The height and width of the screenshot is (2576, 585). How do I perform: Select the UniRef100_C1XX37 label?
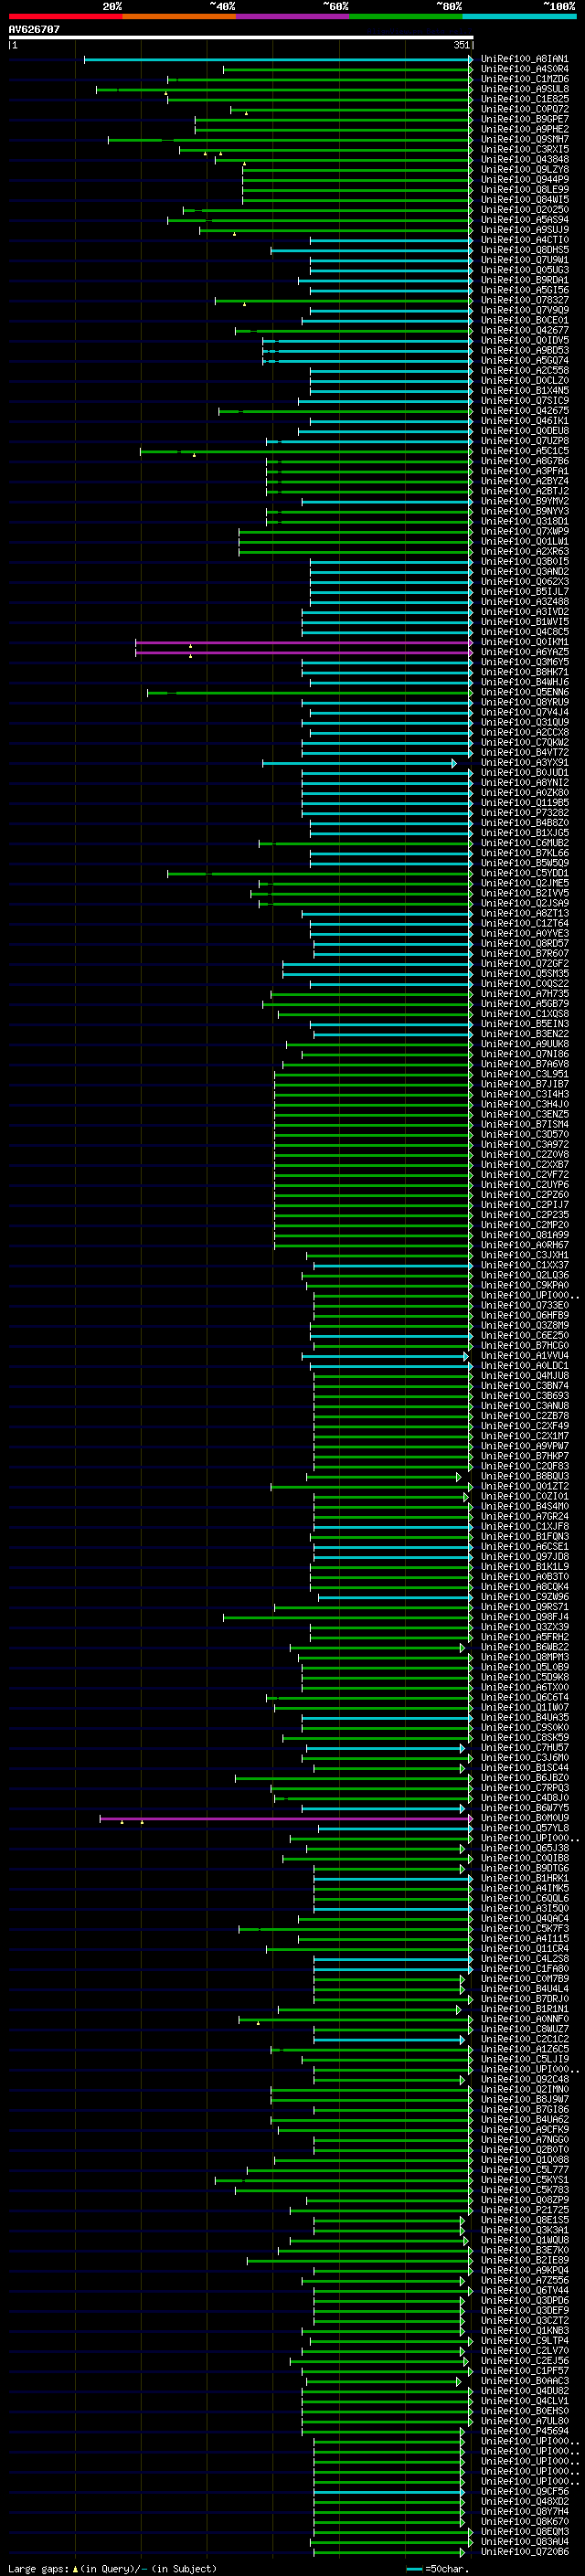524,1265
